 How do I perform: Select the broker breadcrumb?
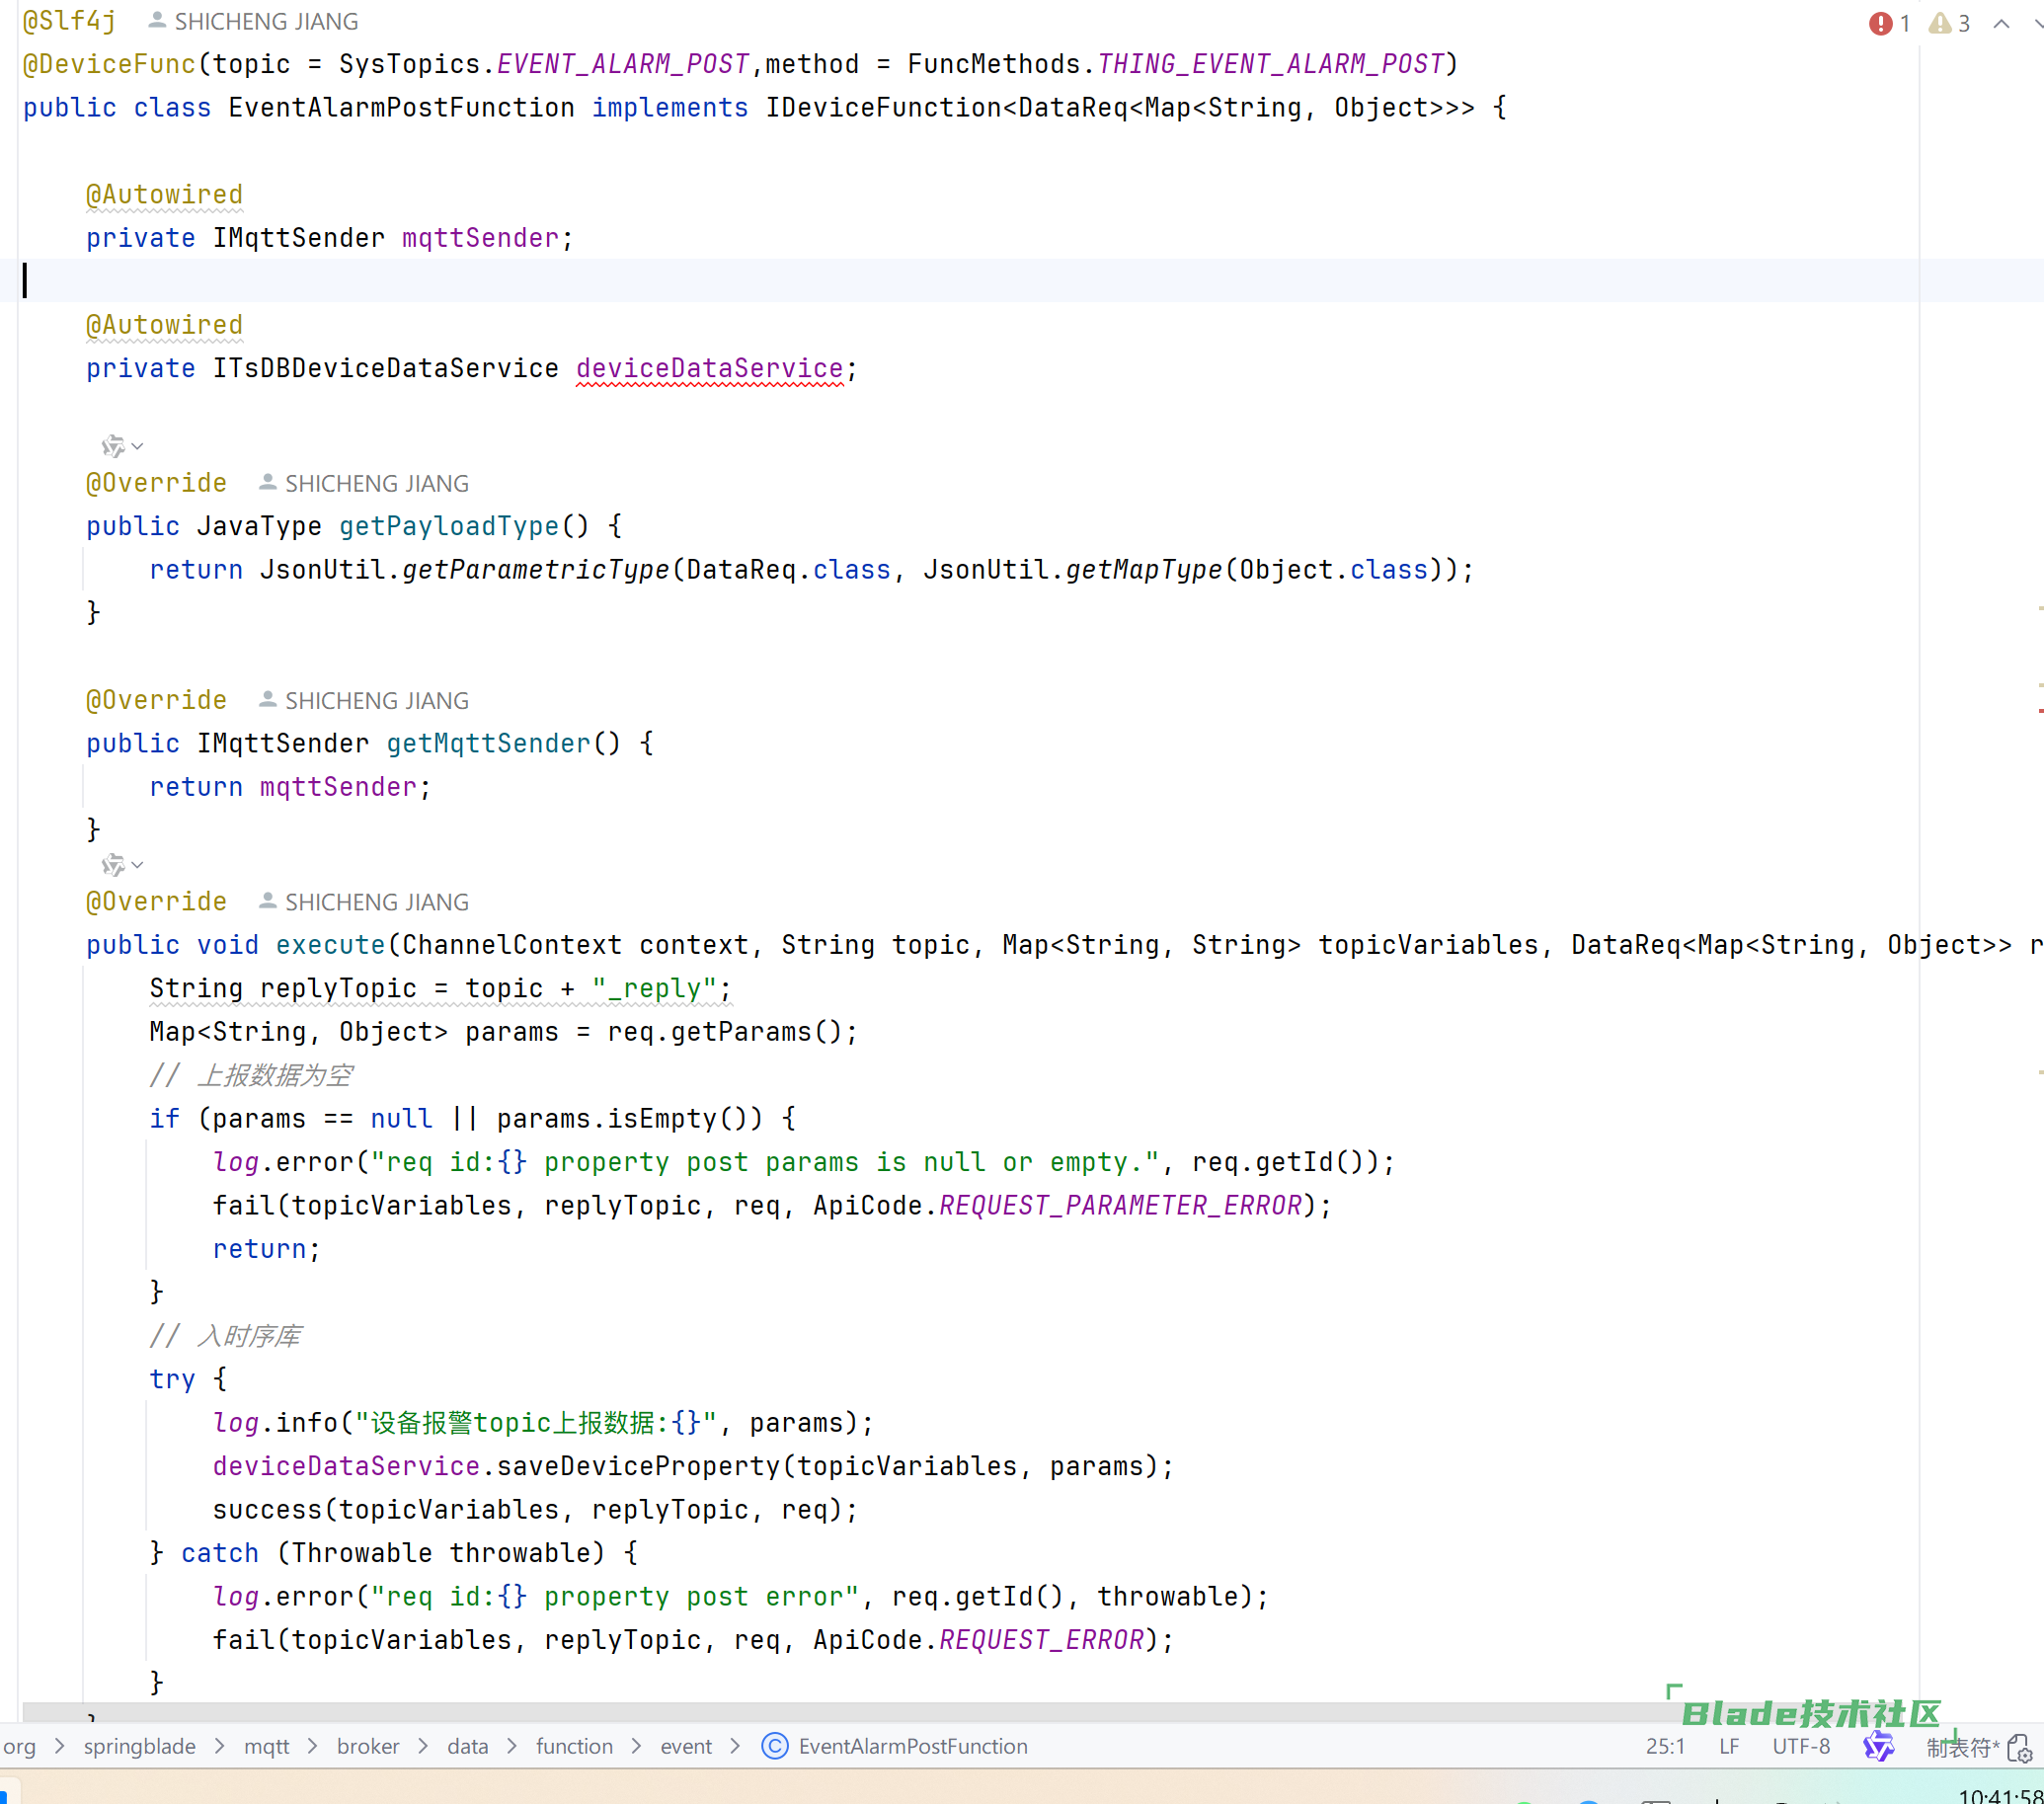click(368, 1746)
